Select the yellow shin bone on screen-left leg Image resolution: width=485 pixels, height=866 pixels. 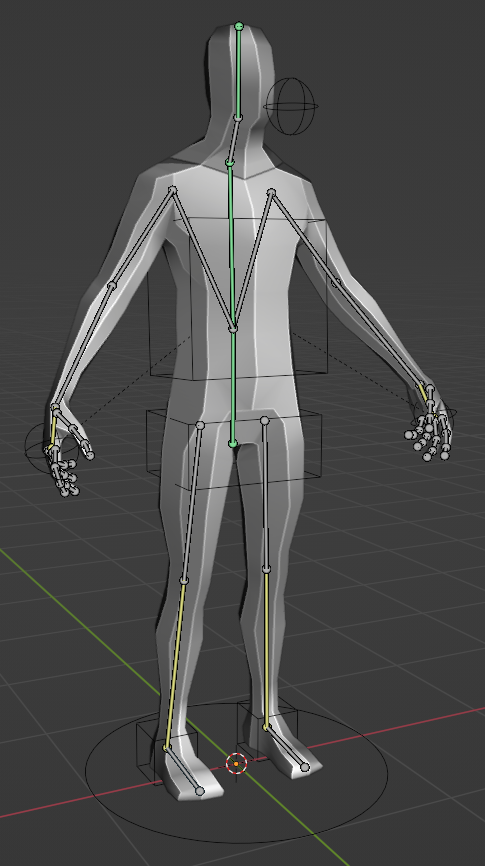[175, 664]
